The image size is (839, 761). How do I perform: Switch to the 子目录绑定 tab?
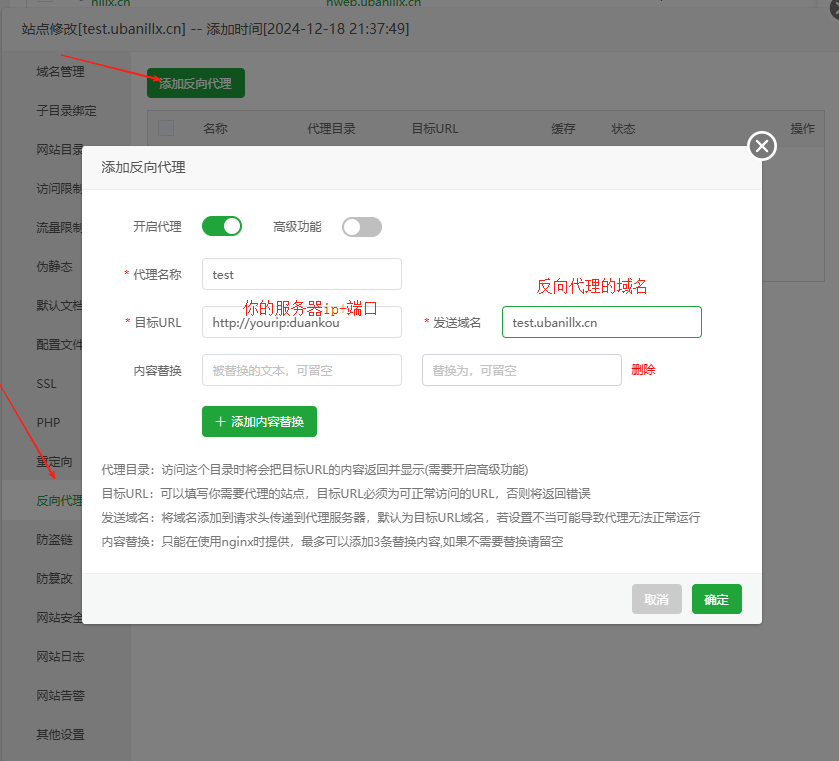[66, 111]
